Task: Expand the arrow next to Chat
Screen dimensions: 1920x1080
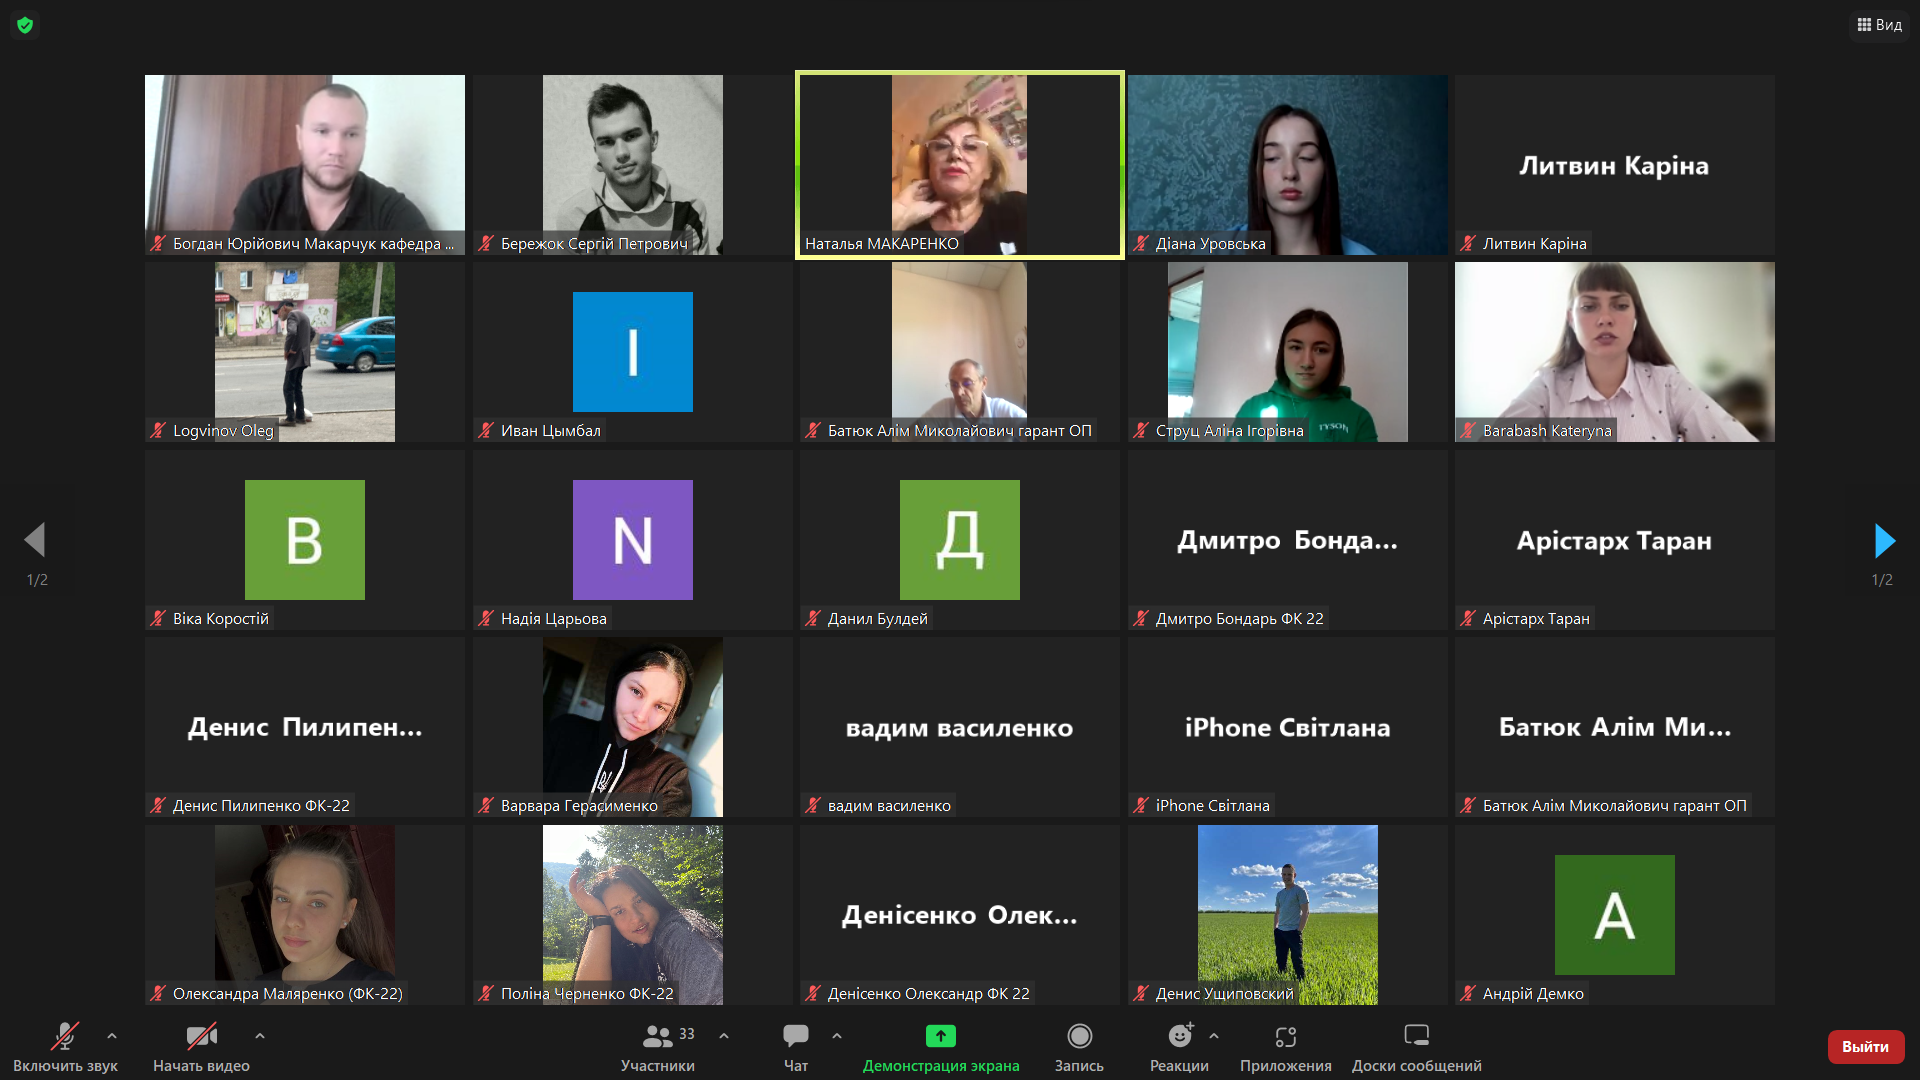Action: pyautogui.click(x=837, y=1037)
